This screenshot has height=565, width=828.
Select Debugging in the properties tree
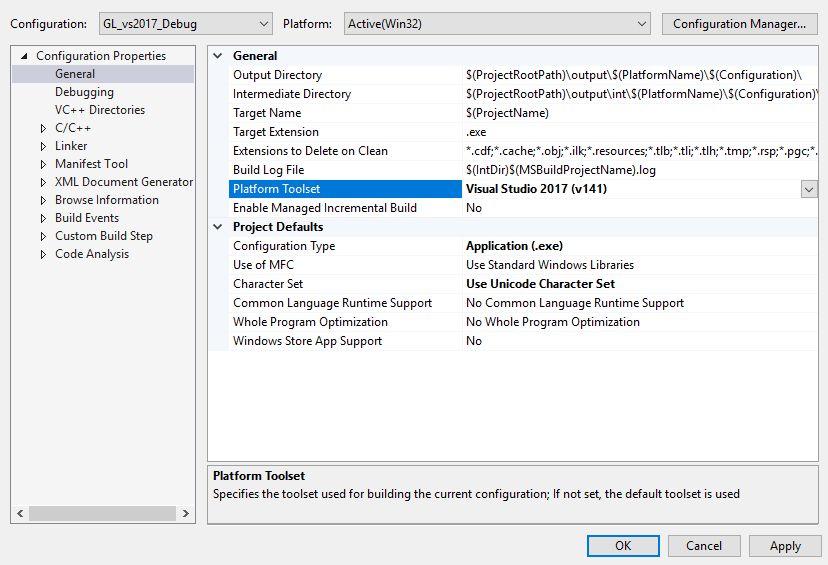(x=84, y=92)
